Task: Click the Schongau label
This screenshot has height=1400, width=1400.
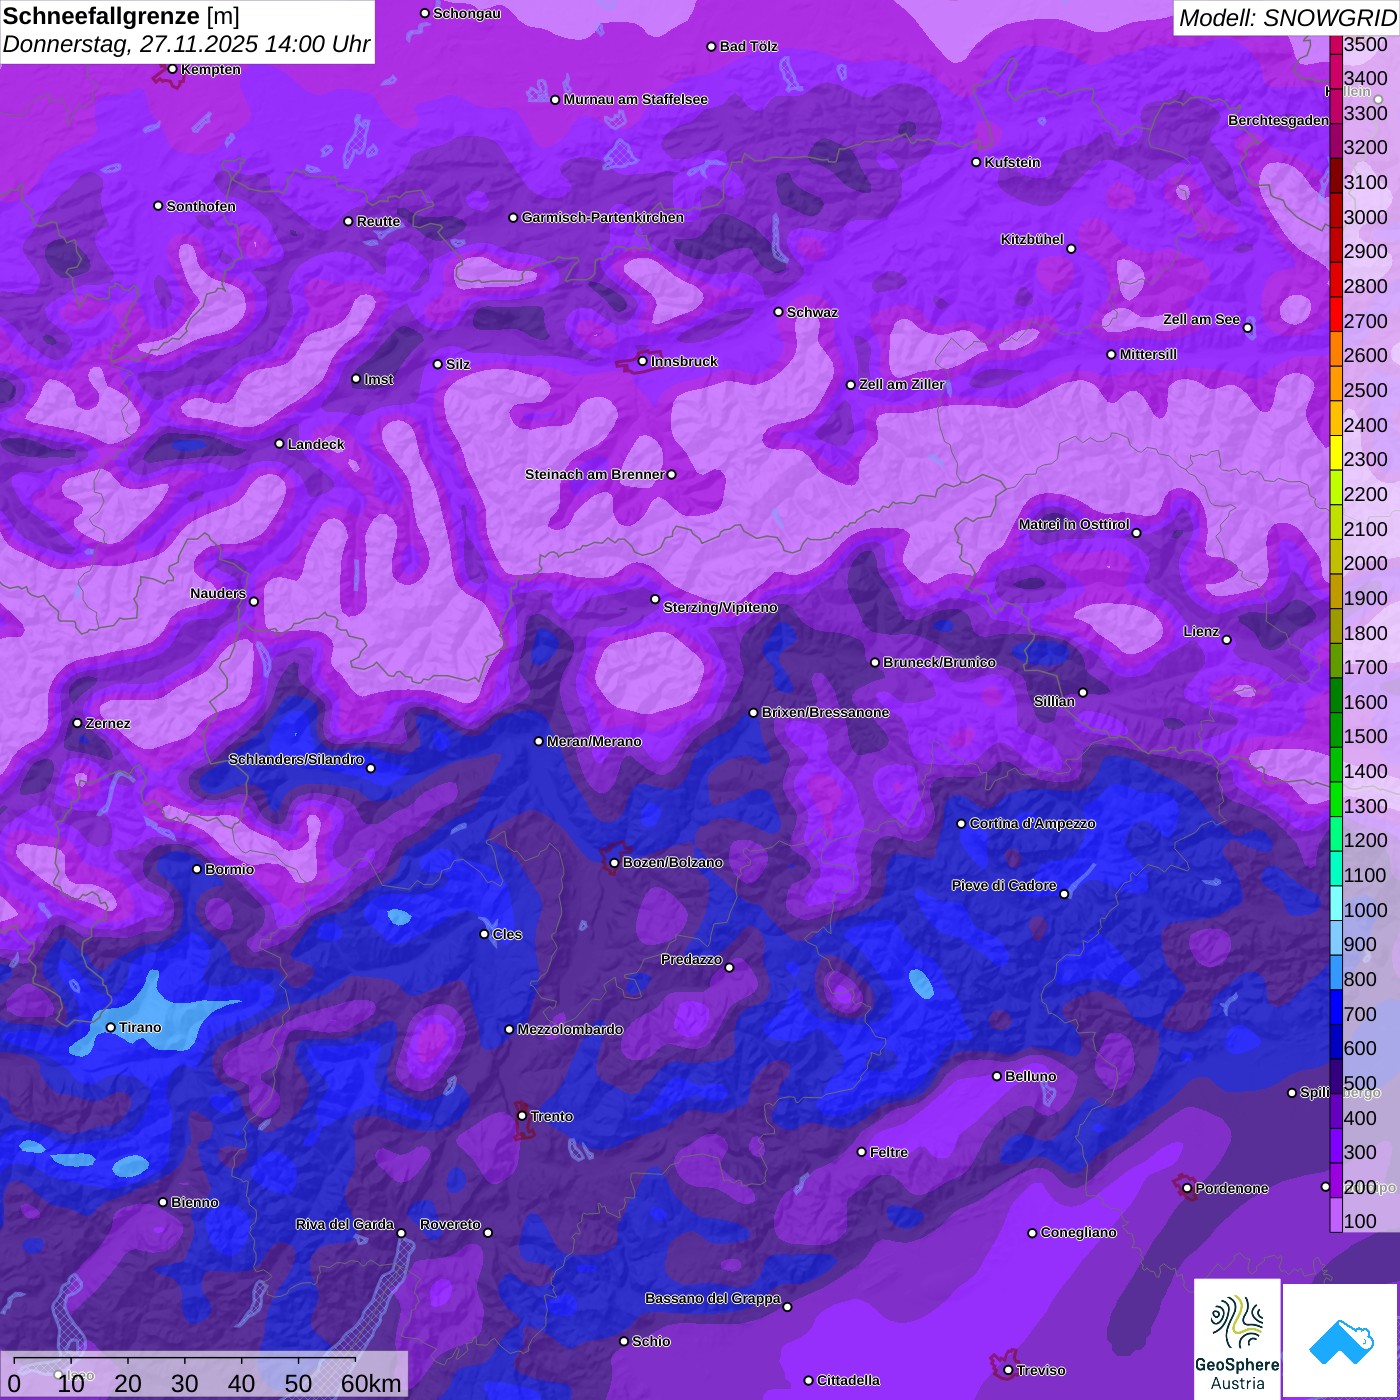Action: coord(466,13)
